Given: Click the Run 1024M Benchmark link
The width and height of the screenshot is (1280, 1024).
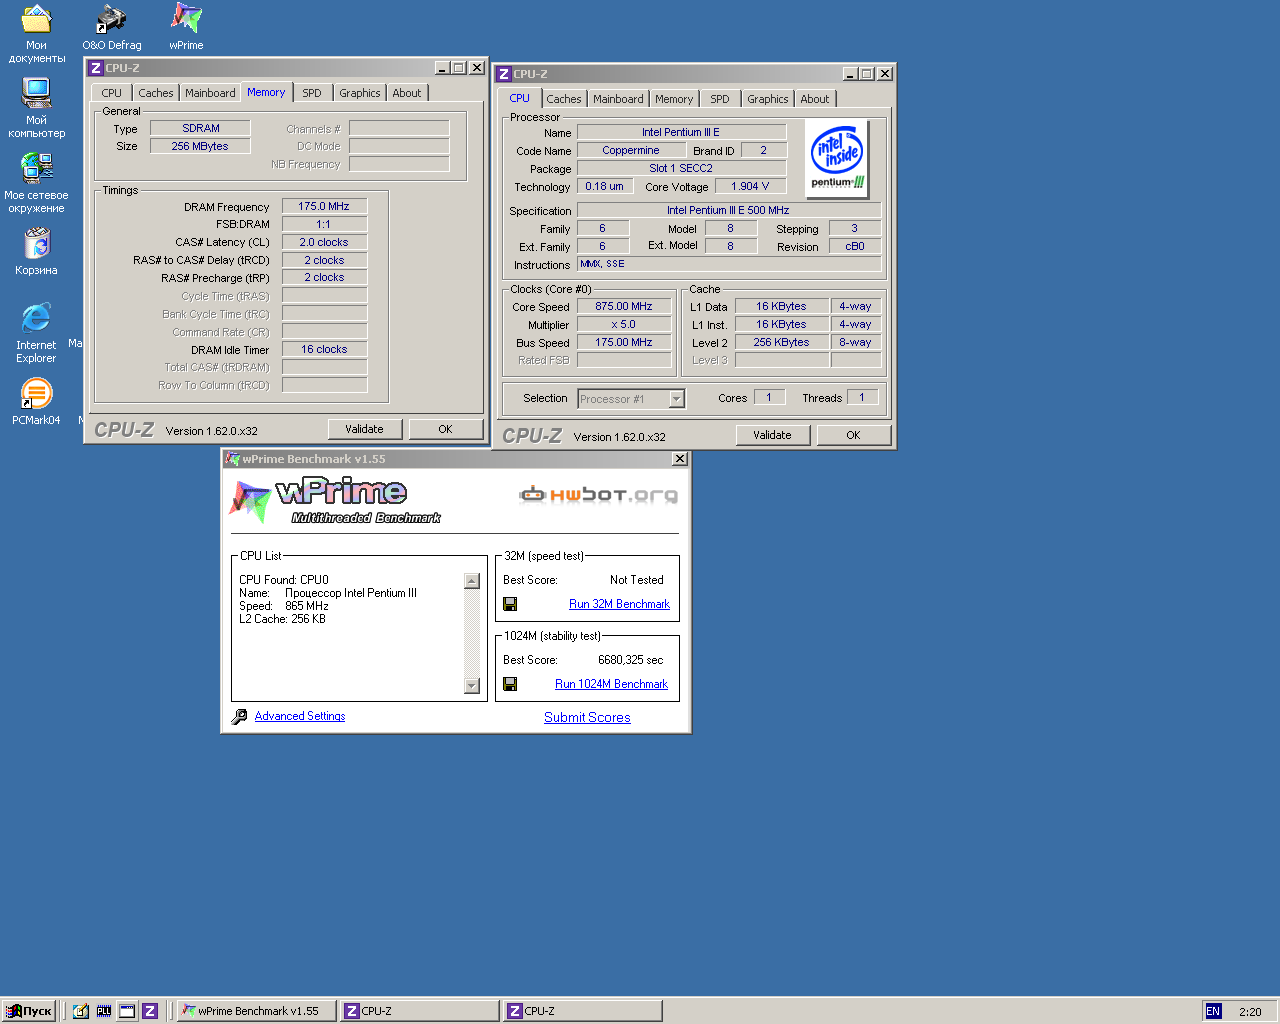Looking at the screenshot, I should point(611,684).
